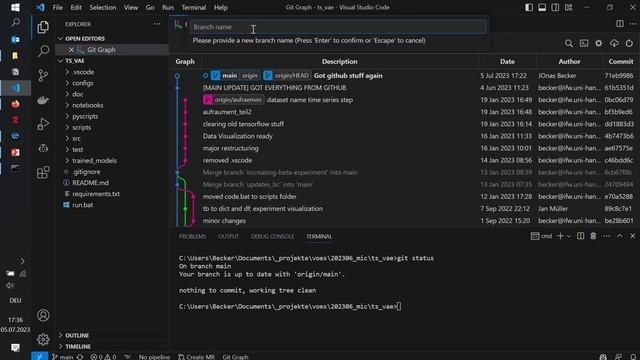Click Git Graph in the status bar

click(236, 357)
